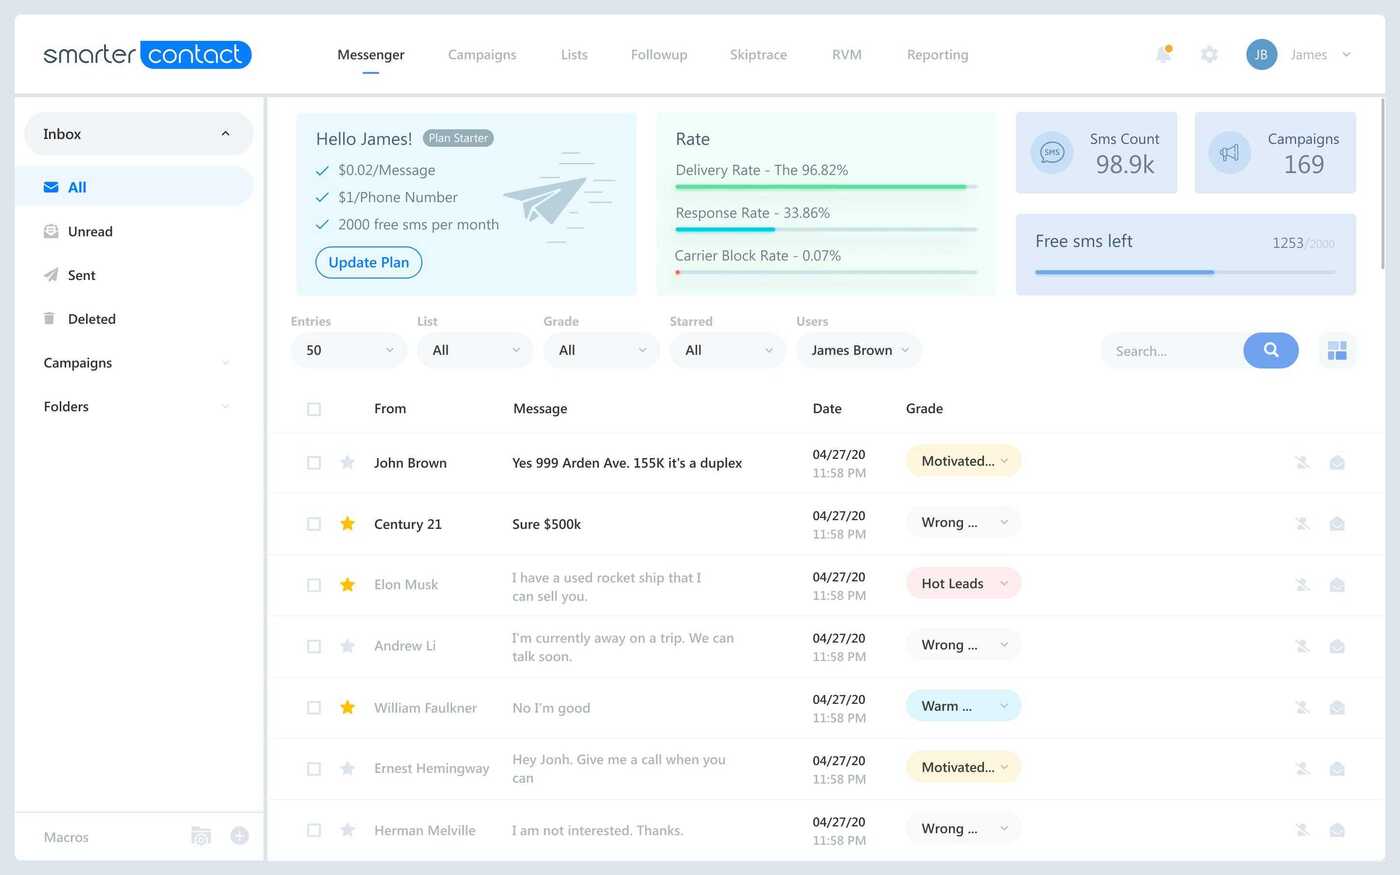The image size is (1400, 875).
Task: Open the Grade filter dropdown
Action: [x=601, y=350]
